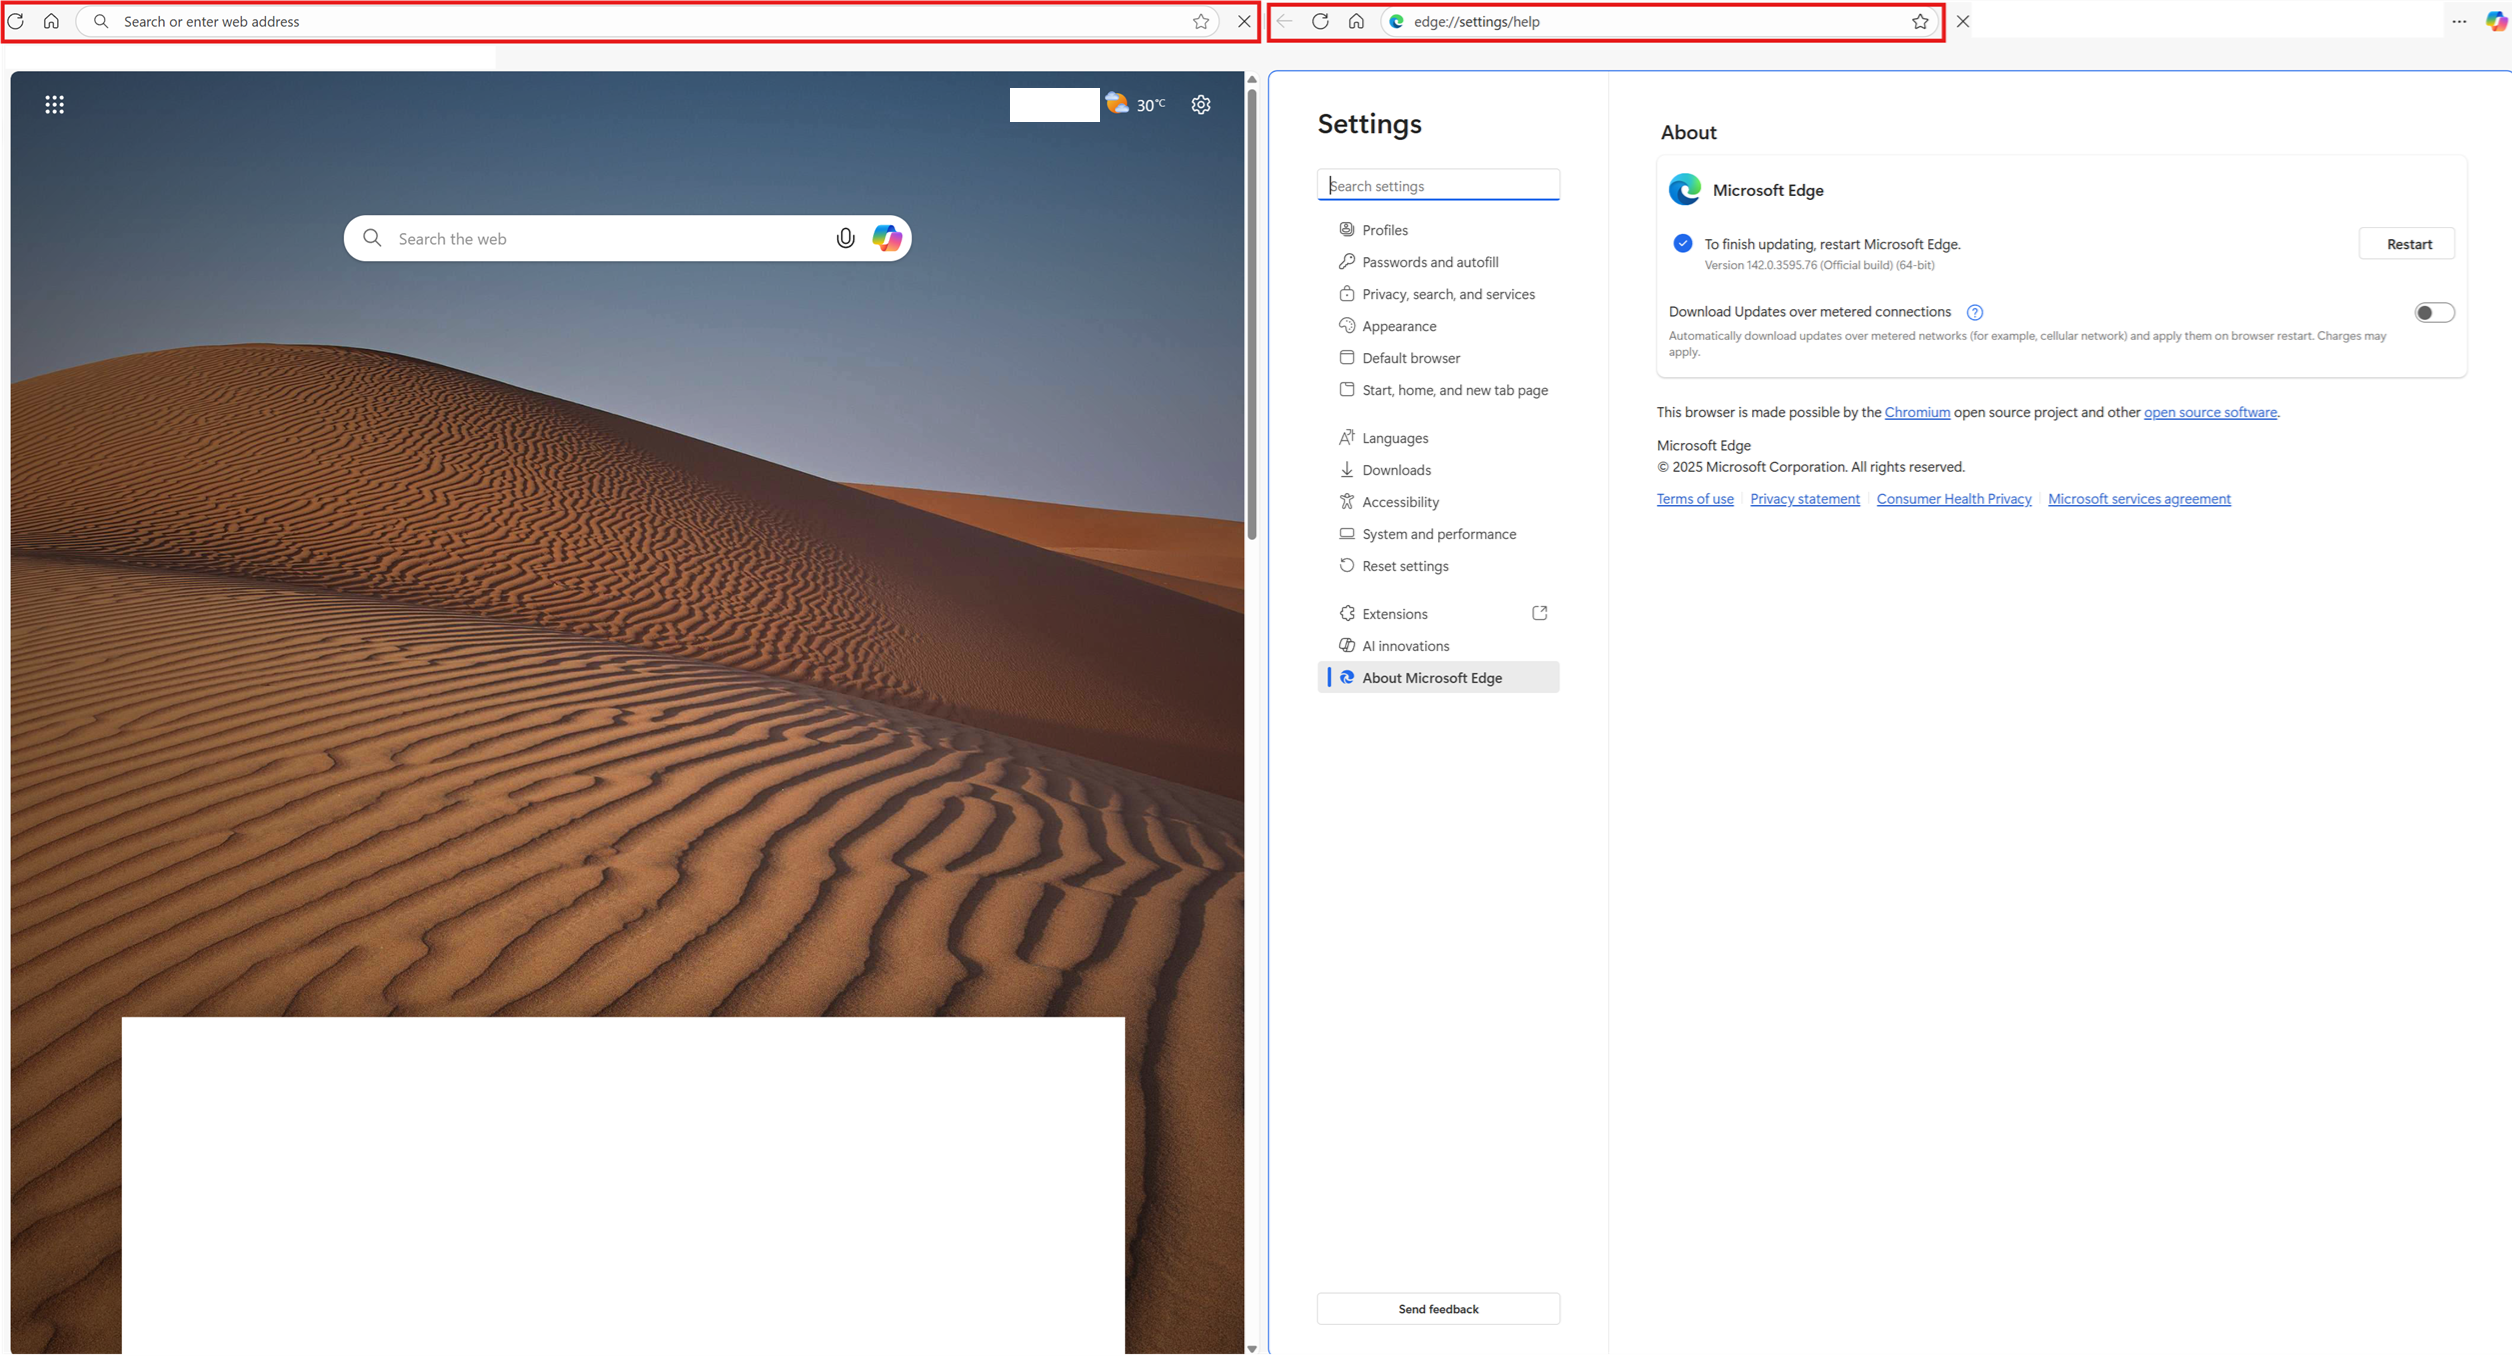Click the new tab page scrollbar down arrow
Viewport: 2512px width, 1356px height.
(x=1251, y=1348)
